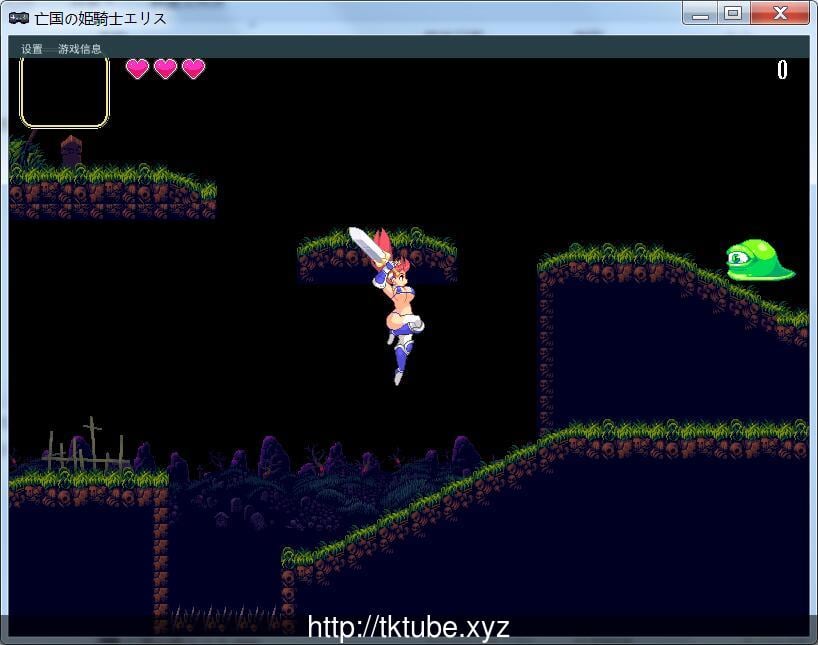Click the first pink heart life icon

137,69
